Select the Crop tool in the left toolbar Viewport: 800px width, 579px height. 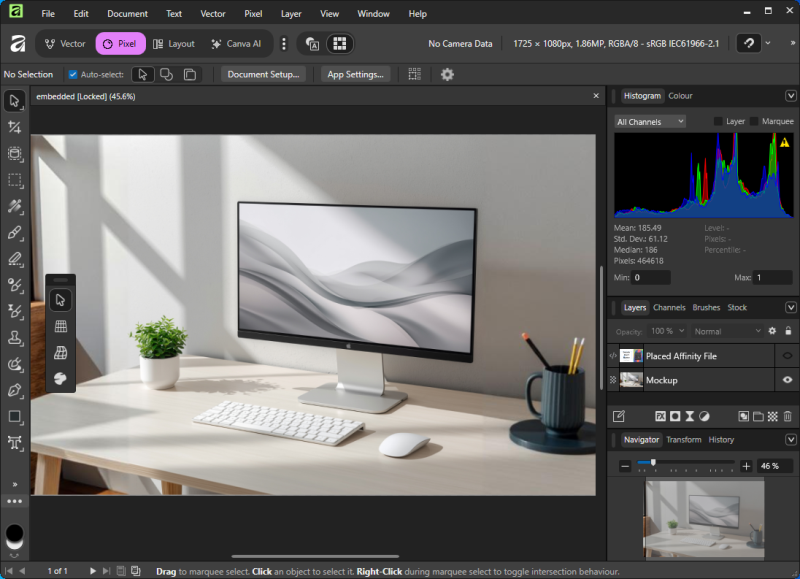coord(15,127)
